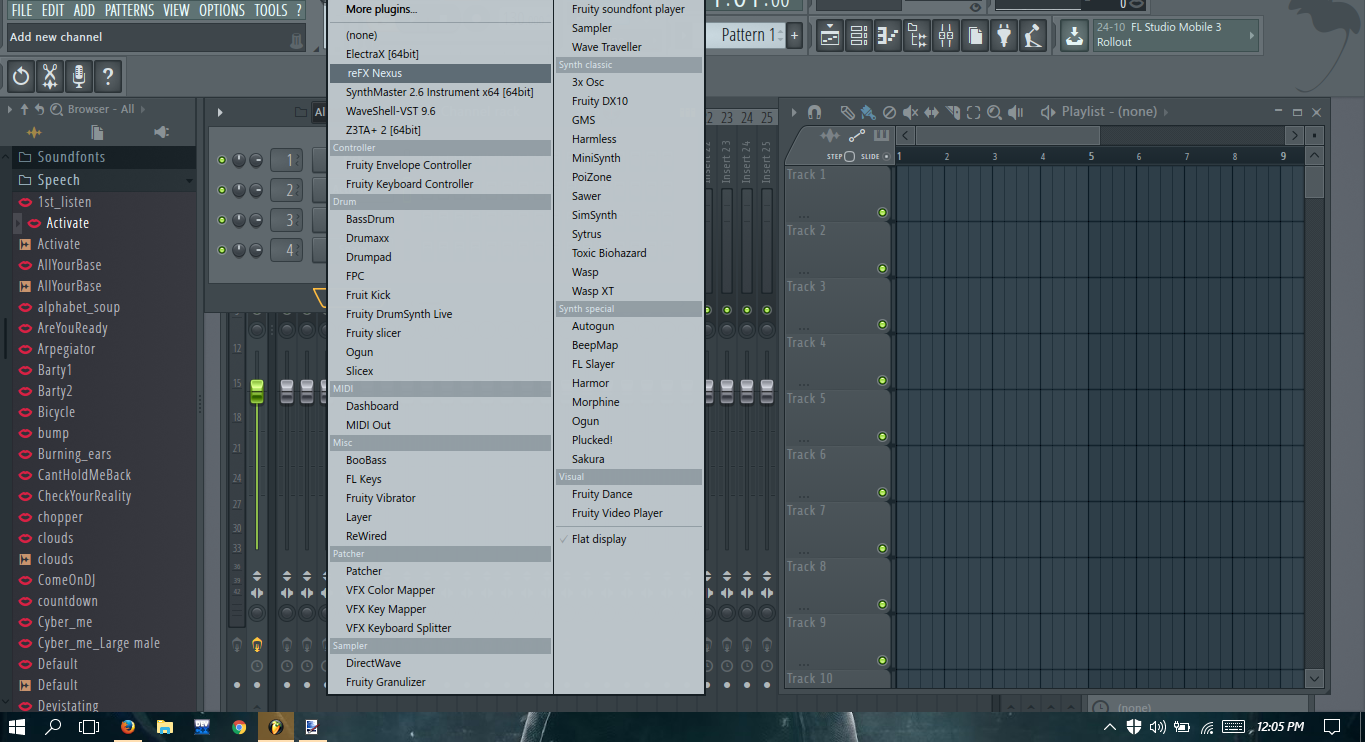Open the Playlist clip source arrow after (none)

coord(1166,112)
